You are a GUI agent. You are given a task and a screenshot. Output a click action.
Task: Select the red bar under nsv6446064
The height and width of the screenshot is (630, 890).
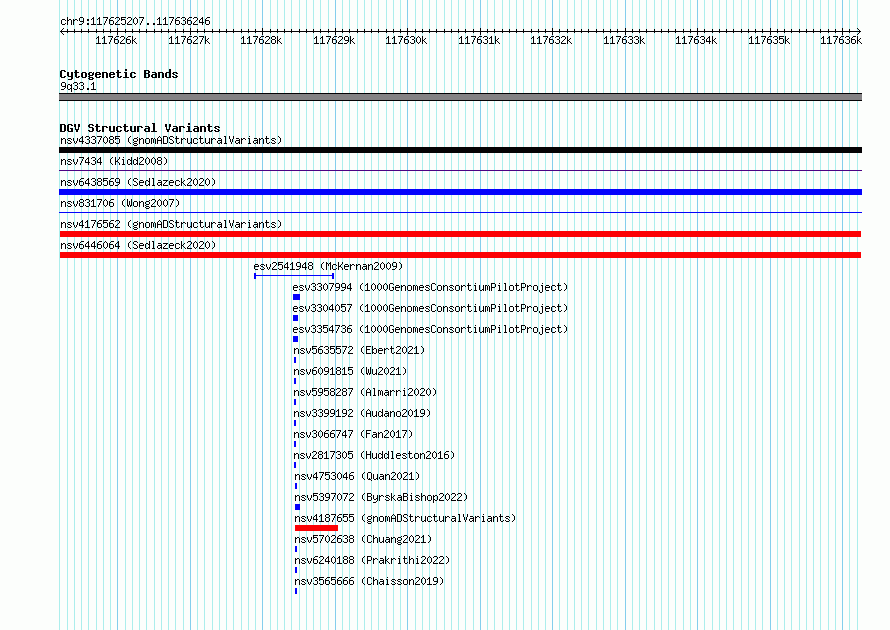[x=460, y=255]
